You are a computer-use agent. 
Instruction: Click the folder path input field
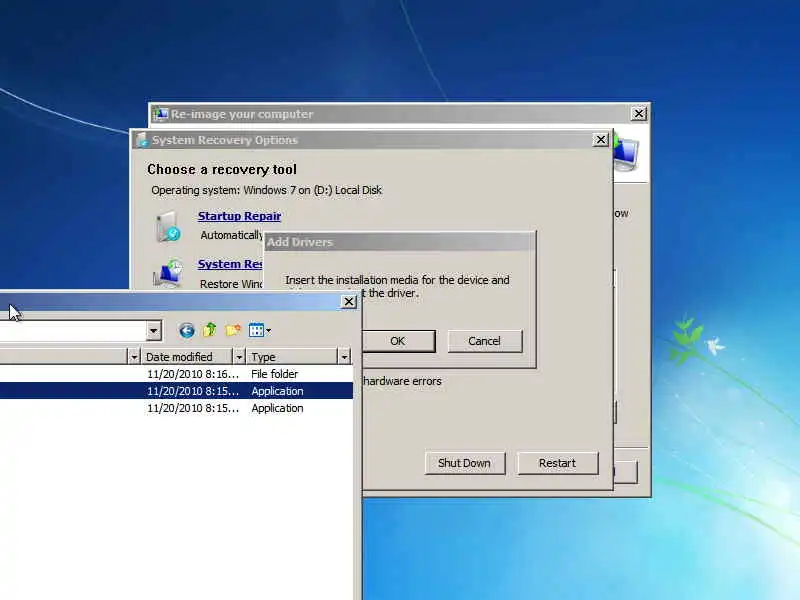click(73, 331)
